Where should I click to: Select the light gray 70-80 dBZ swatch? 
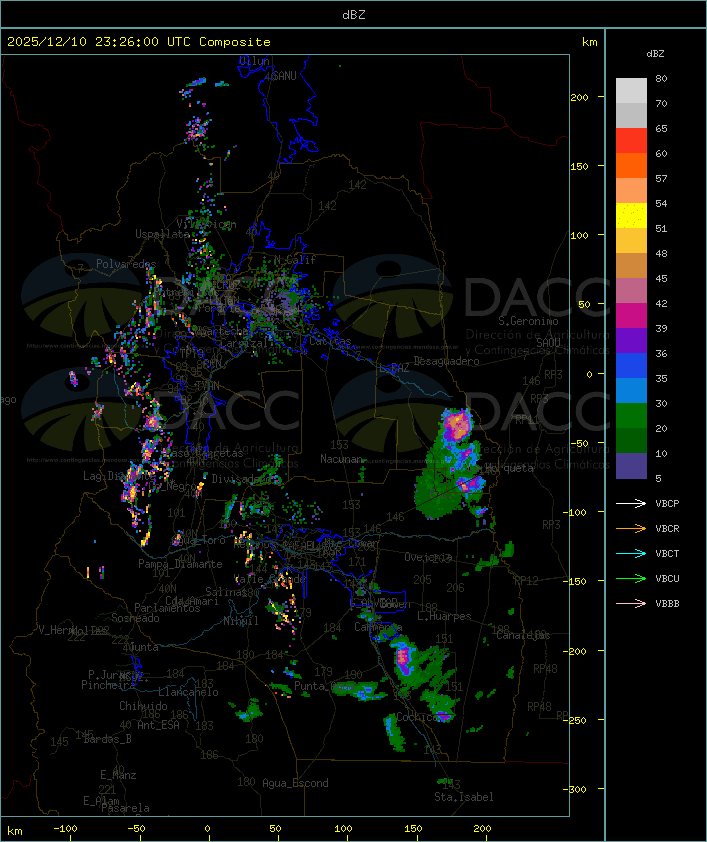click(631, 91)
